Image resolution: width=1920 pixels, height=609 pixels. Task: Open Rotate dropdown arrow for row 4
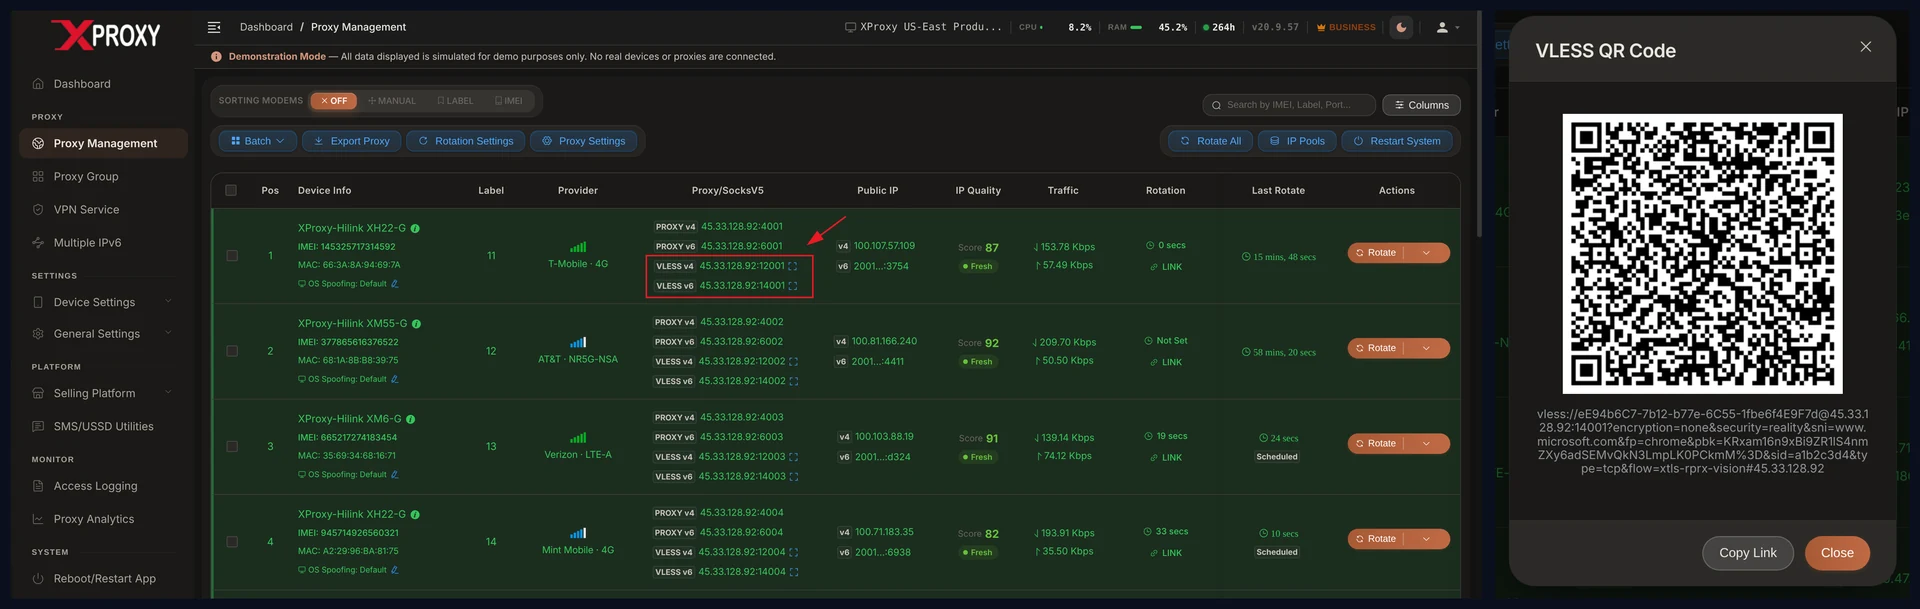click(1427, 539)
